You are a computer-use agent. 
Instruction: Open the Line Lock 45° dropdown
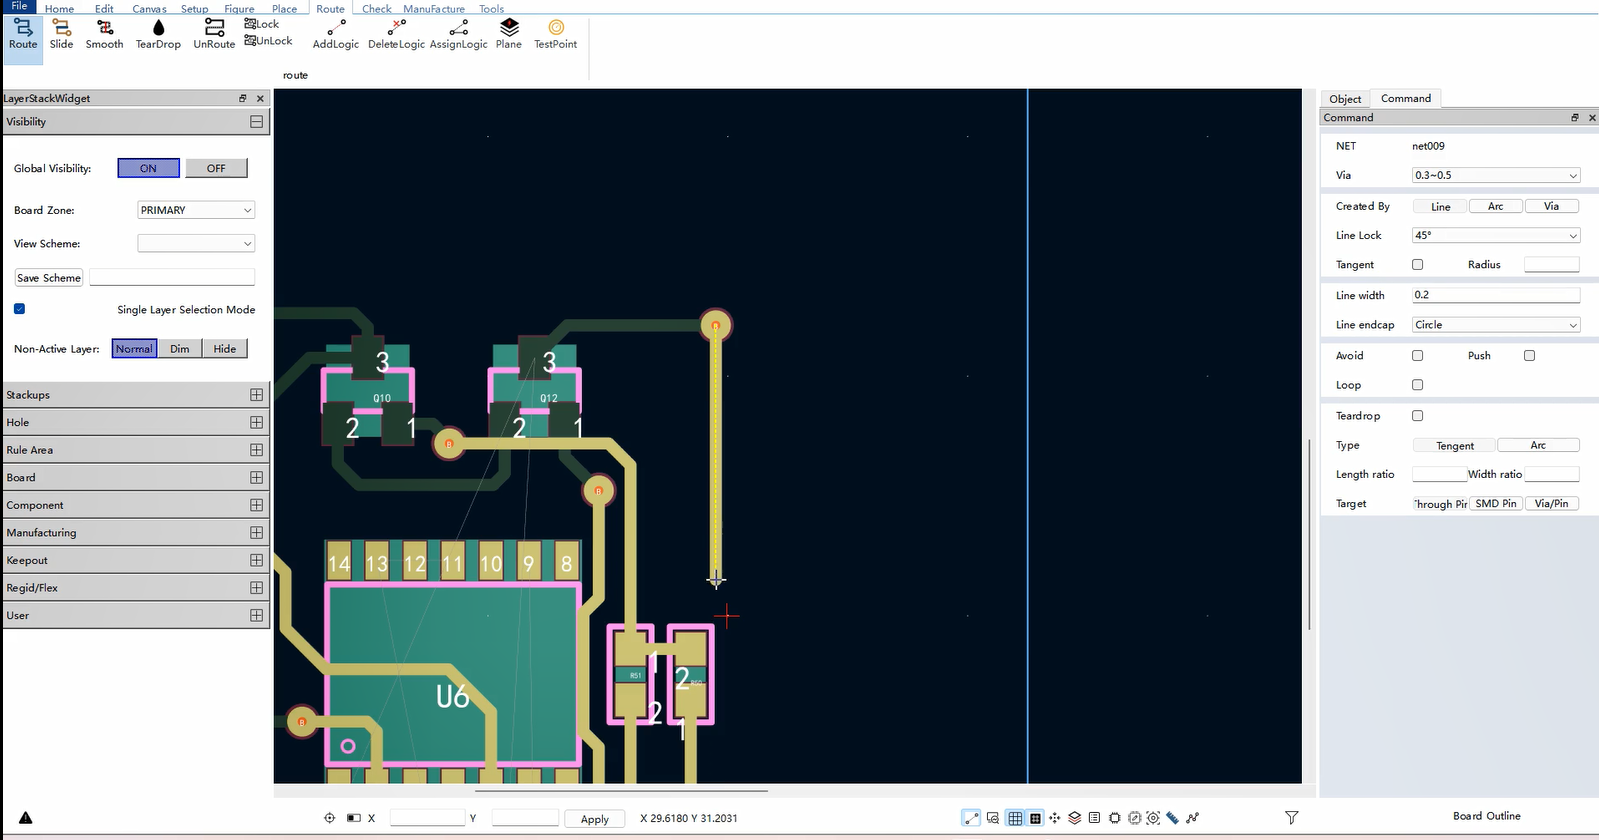[1495, 235]
